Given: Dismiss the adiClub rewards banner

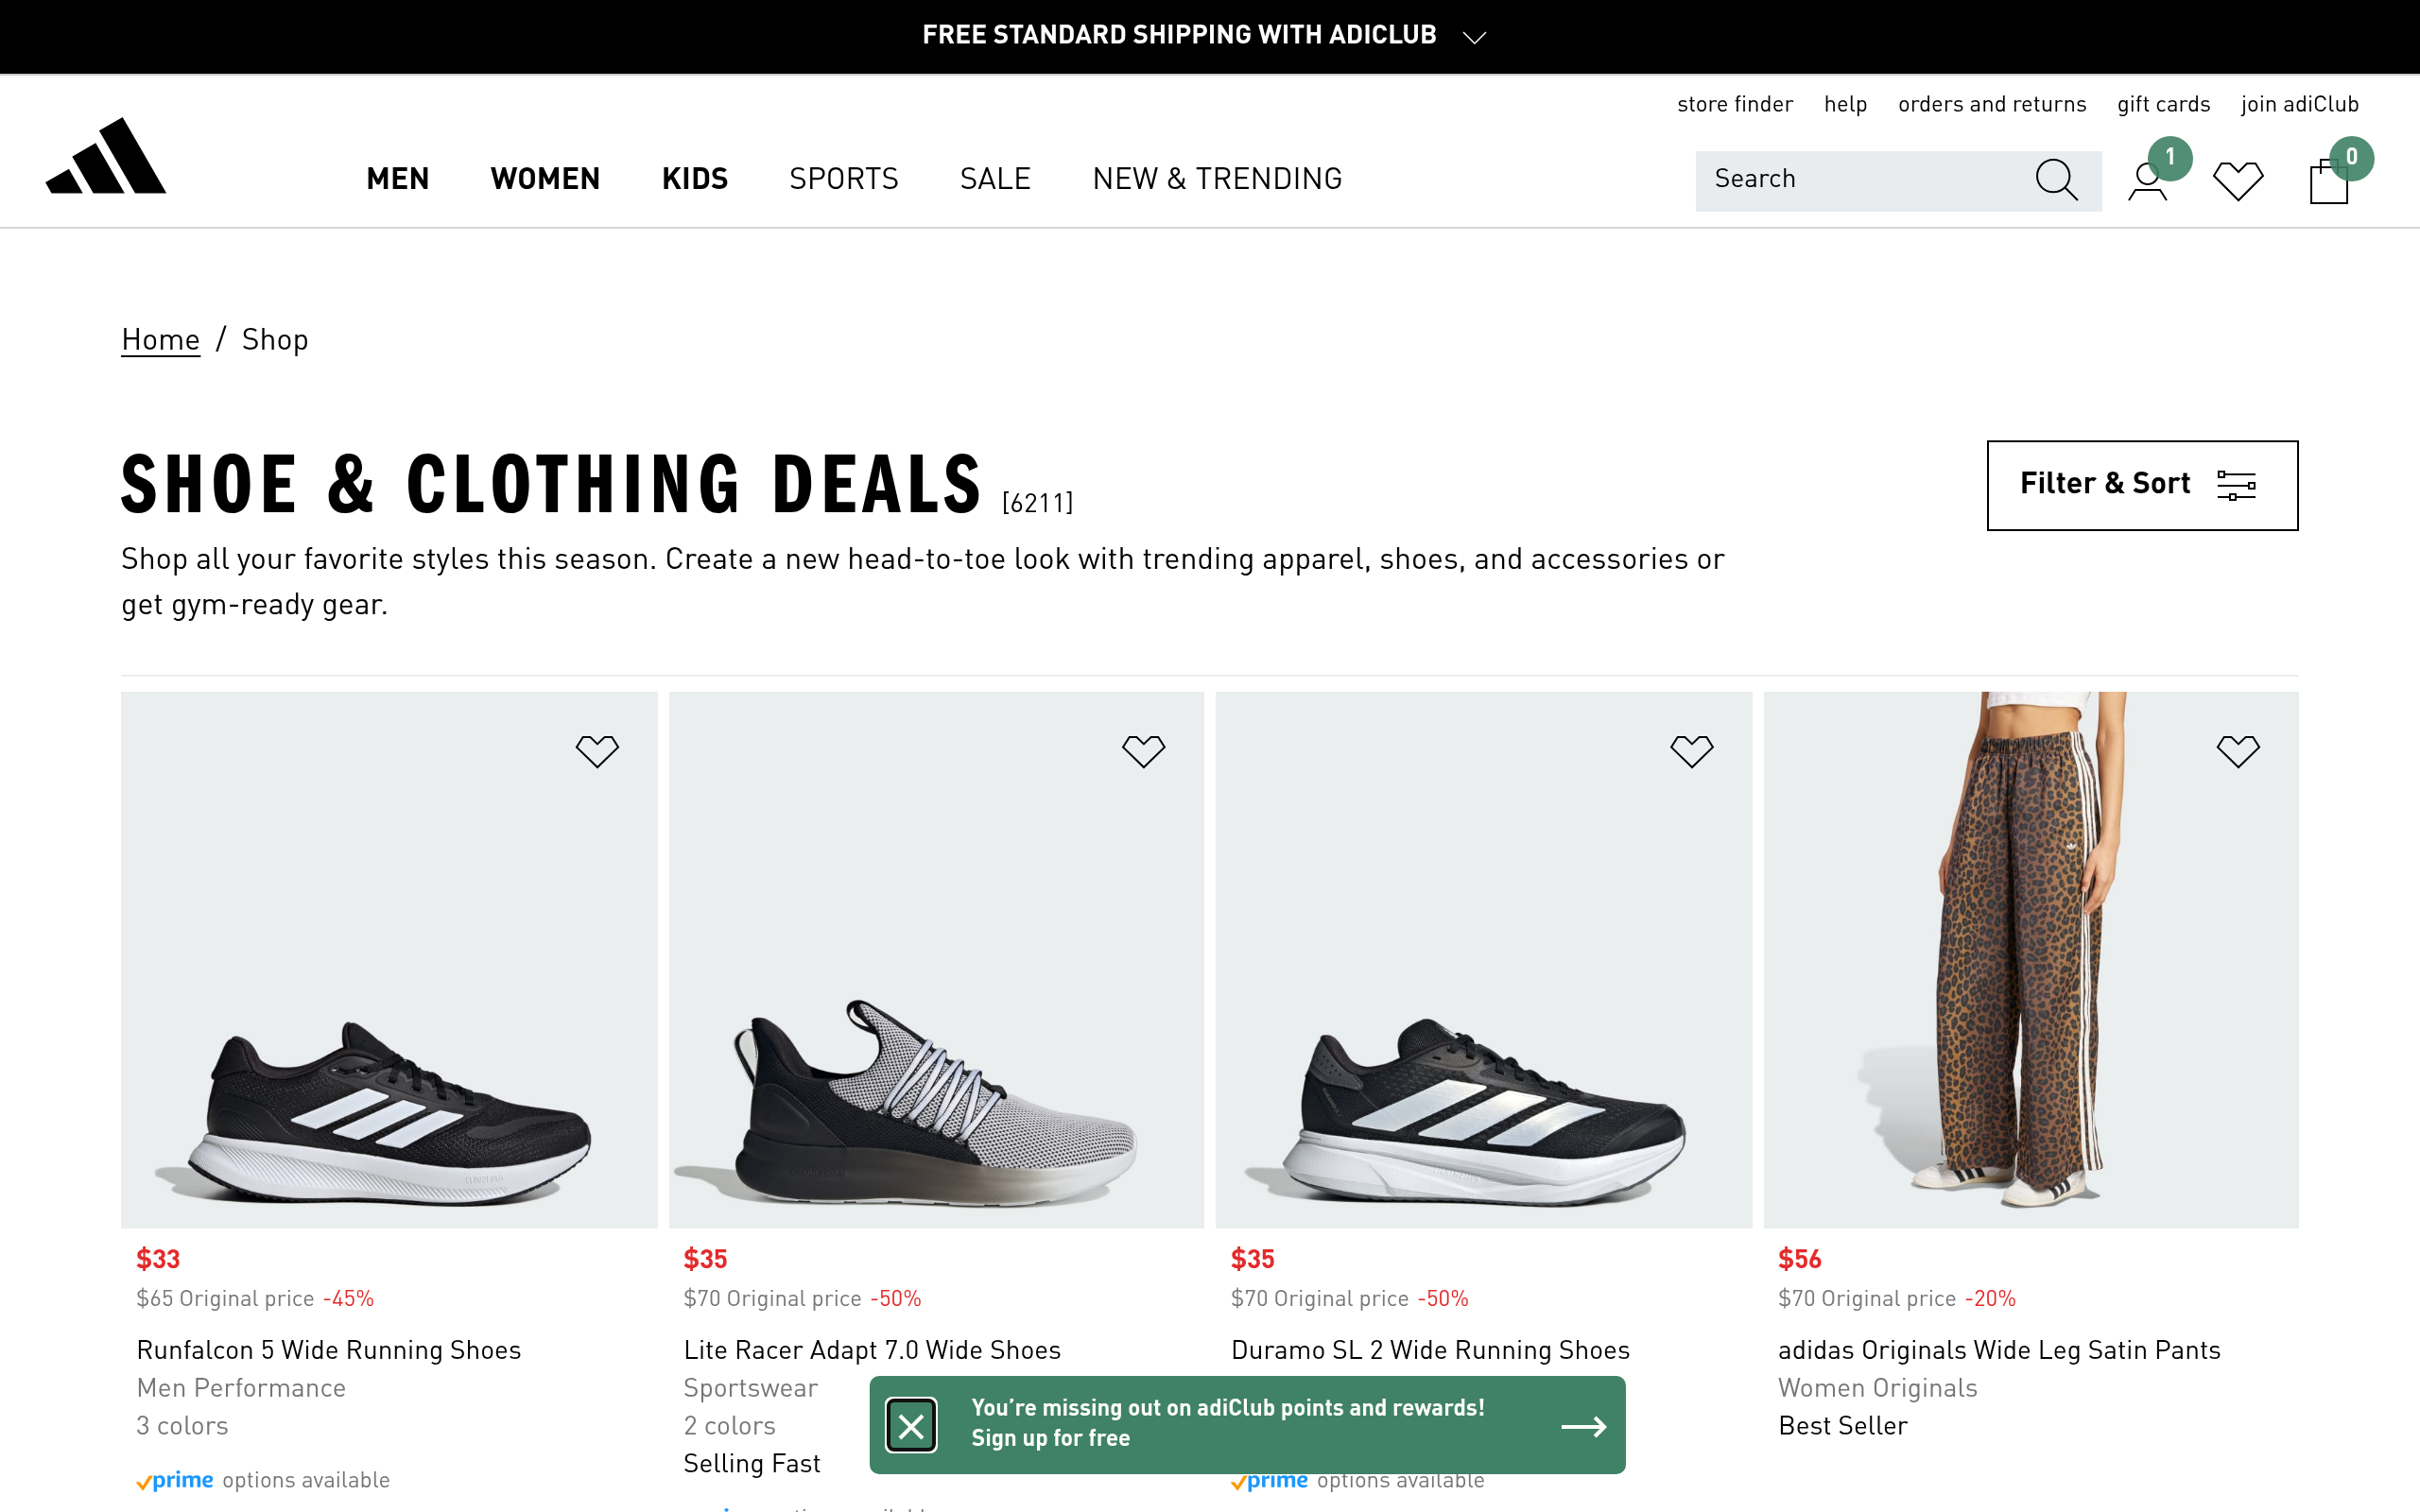Looking at the screenshot, I should pyautogui.click(x=911, y=1425).
